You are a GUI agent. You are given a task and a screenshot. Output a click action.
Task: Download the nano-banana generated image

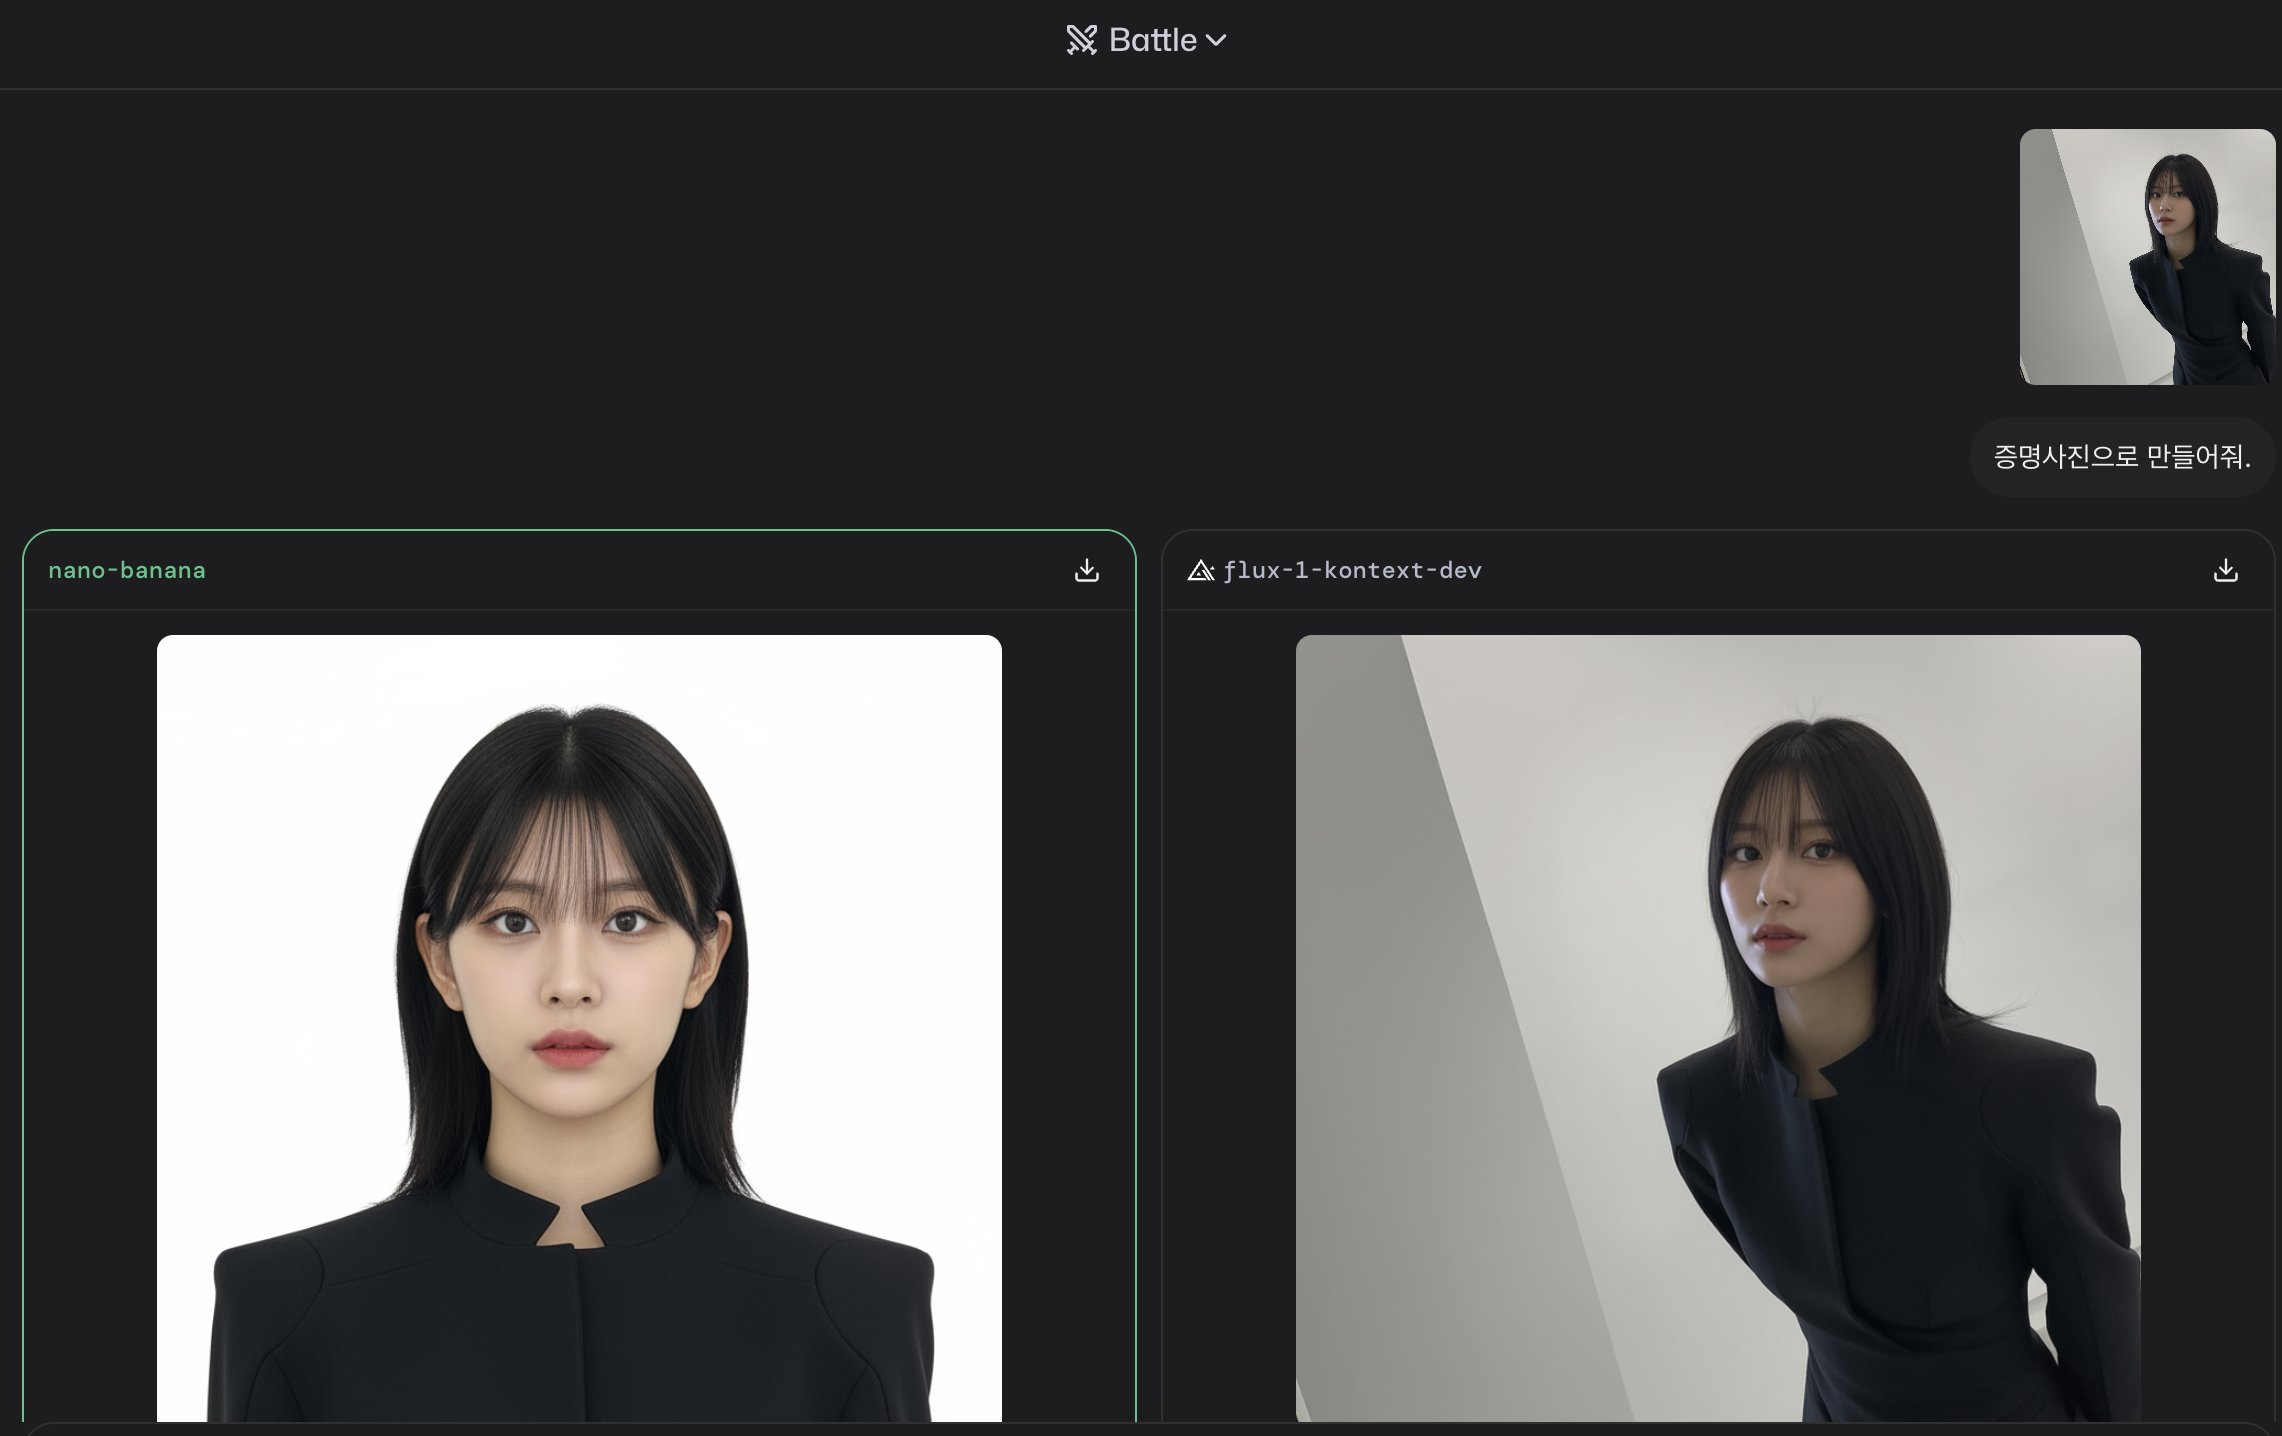[x=1086, y=570]
